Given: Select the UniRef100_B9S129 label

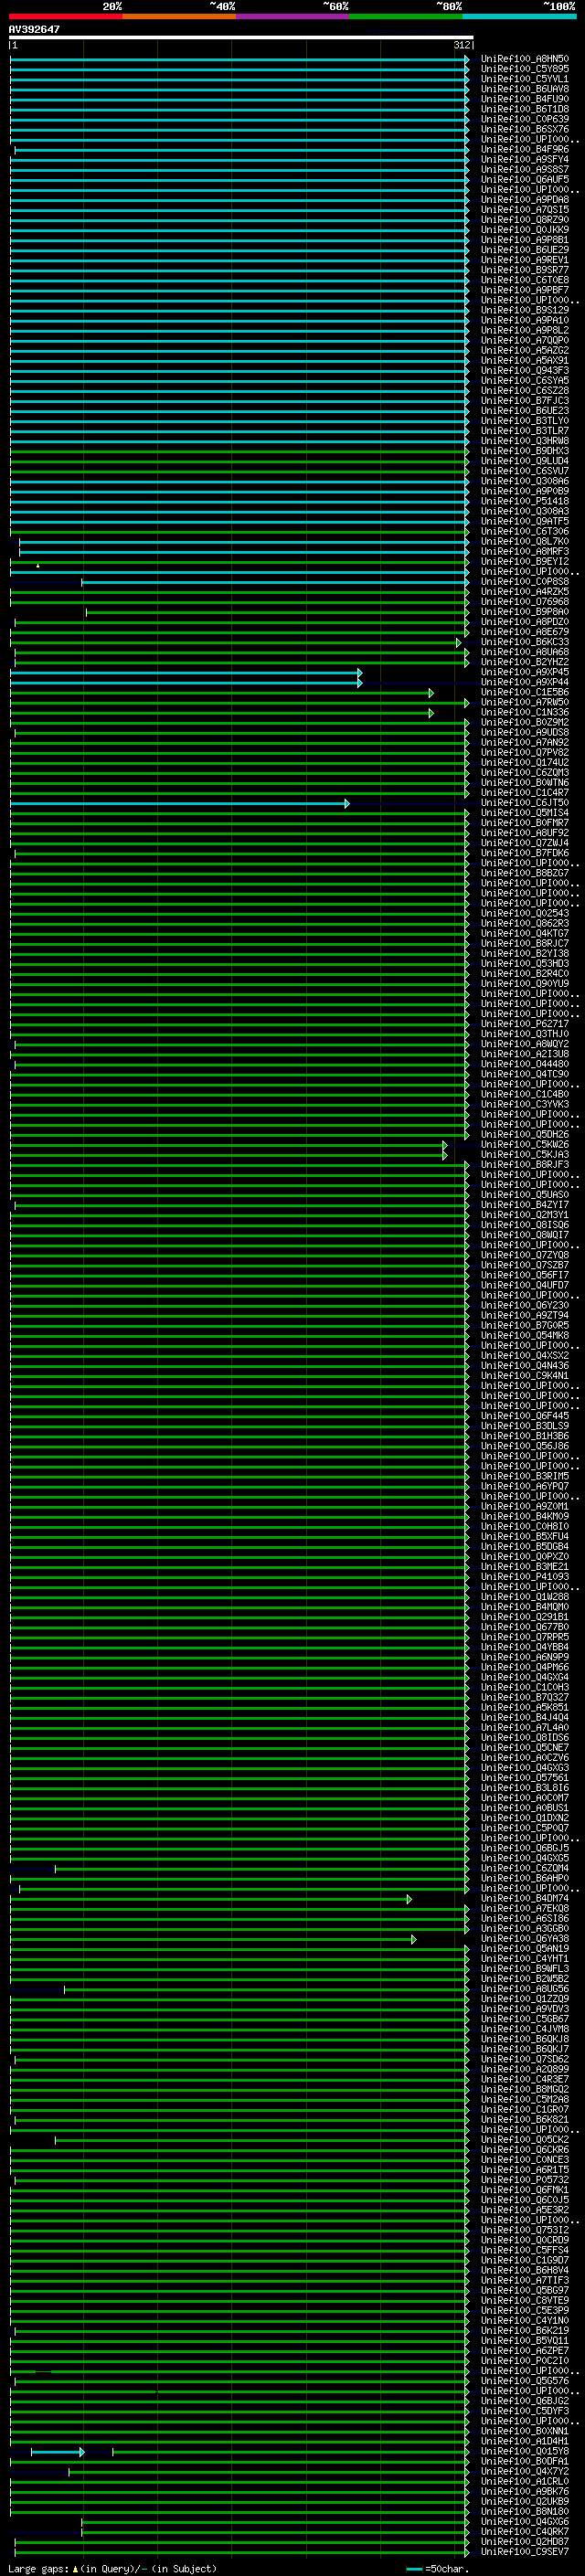Looking at the screenshot, I should pyautogui.click(x=524, y=310).
